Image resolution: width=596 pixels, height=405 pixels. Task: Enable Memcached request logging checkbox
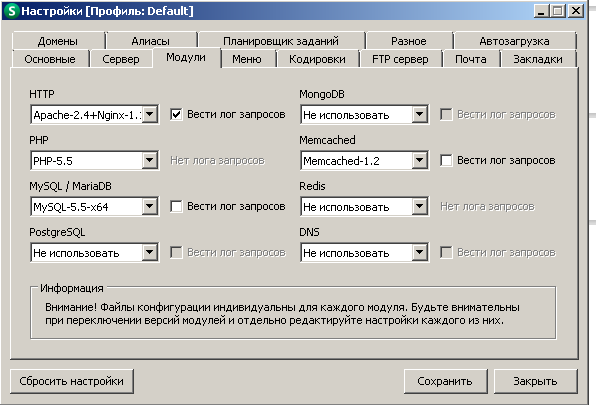[446, 160]
